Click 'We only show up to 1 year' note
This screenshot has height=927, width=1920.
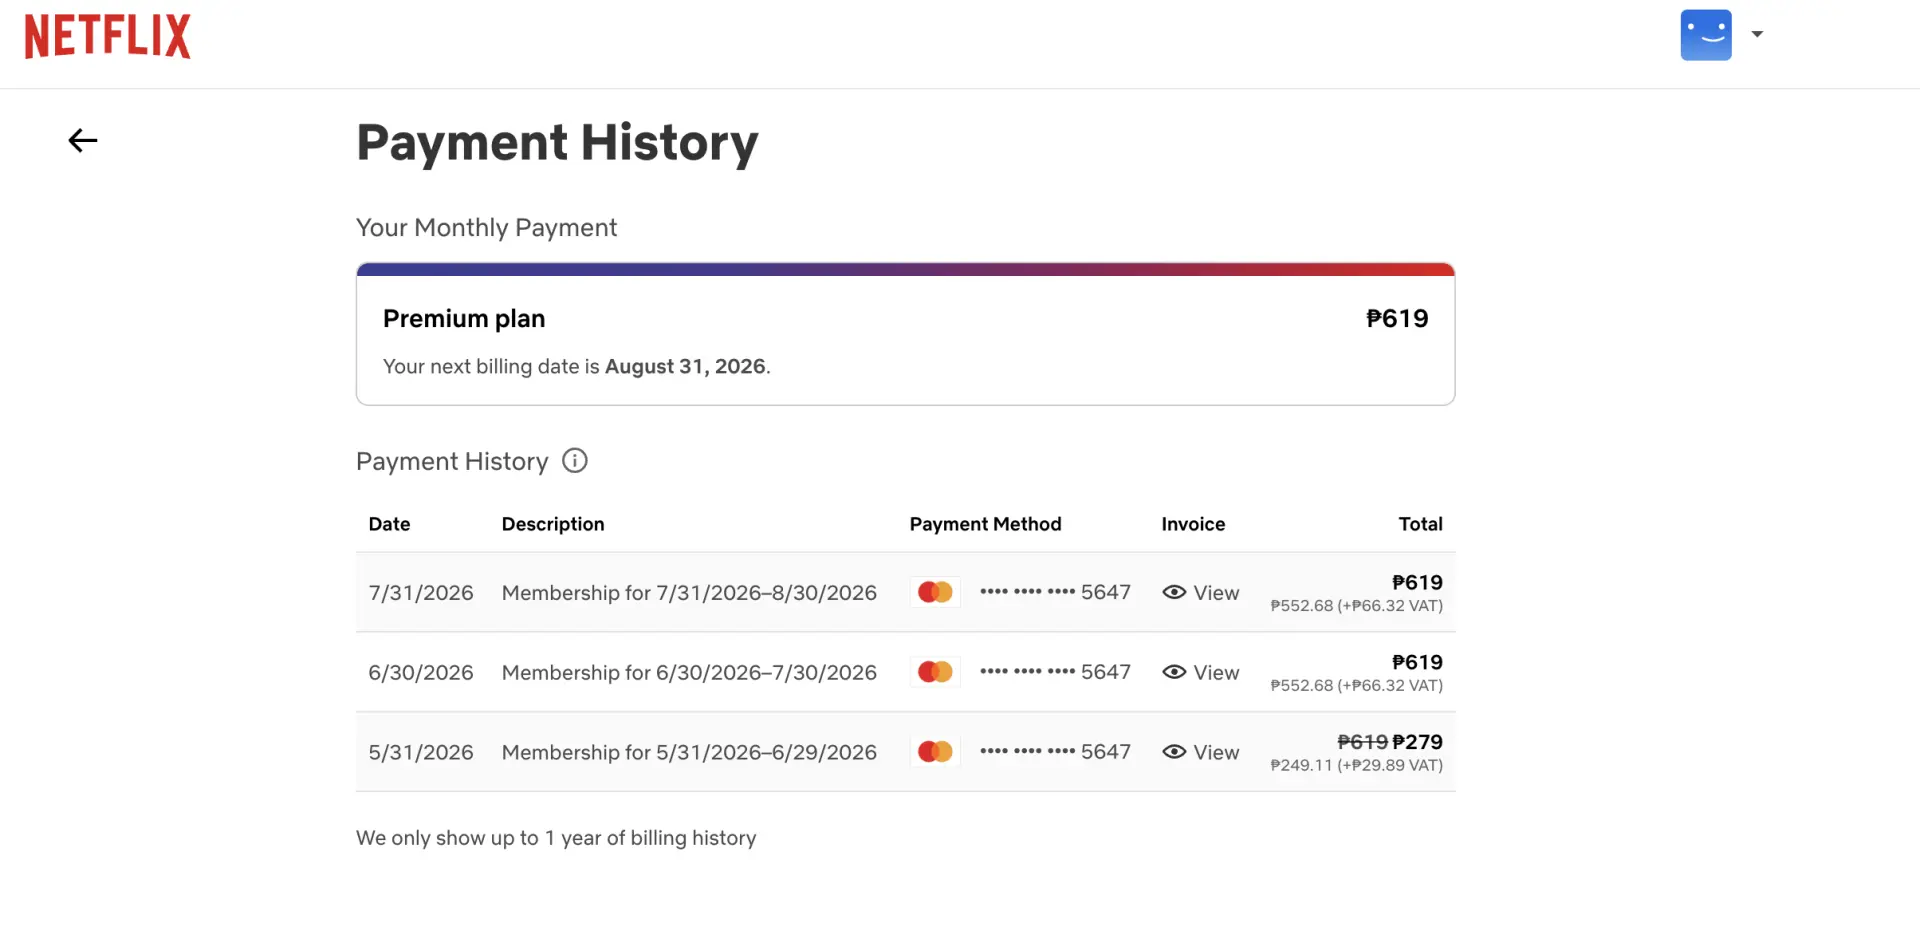556,838
